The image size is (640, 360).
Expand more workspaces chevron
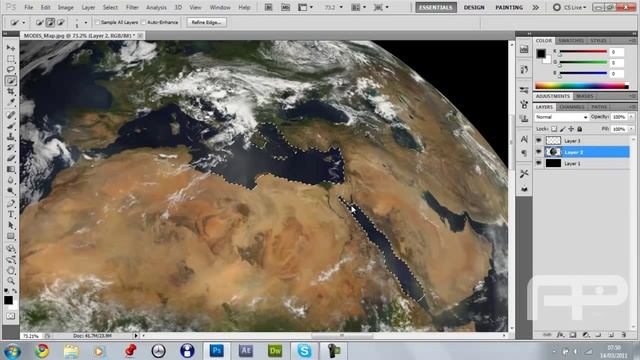coord(536,7)
